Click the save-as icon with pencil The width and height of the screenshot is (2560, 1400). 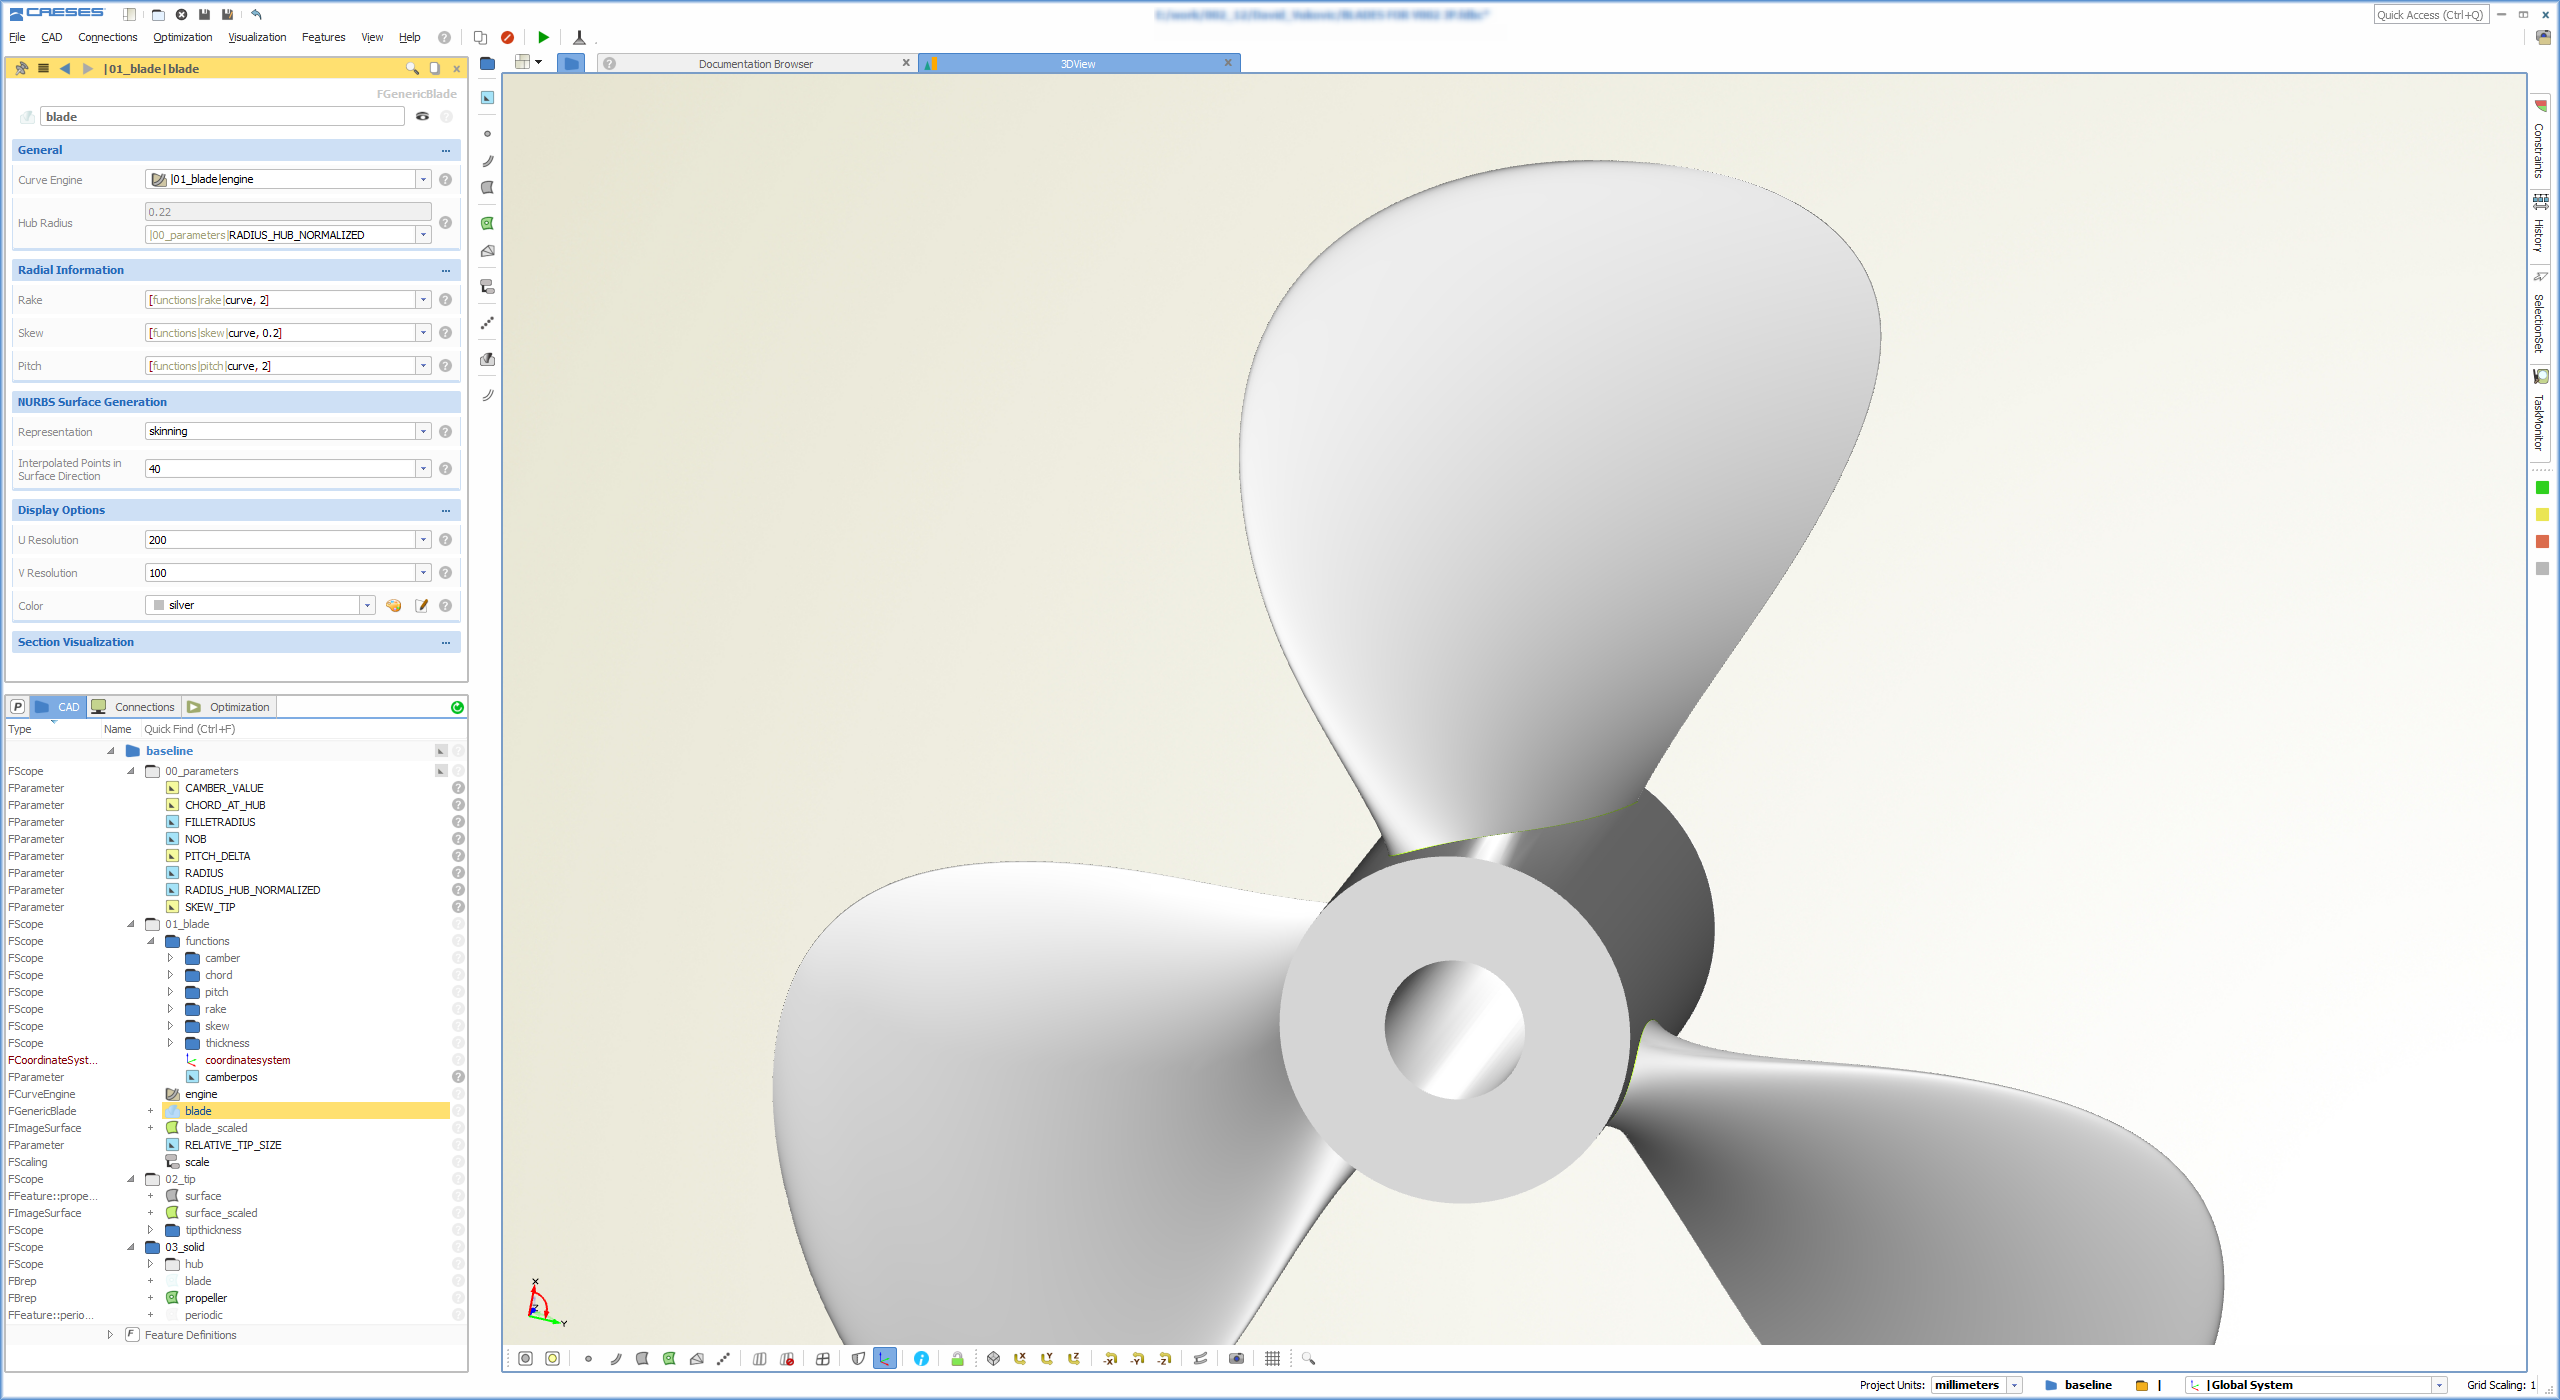[x=227, y=14]
